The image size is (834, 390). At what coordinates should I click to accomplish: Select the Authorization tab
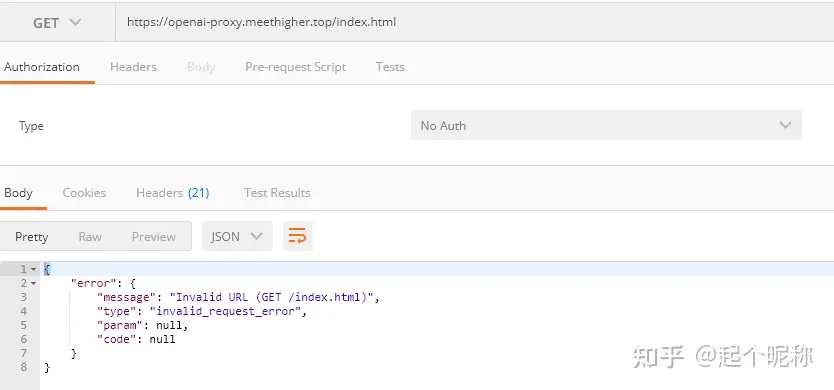click(42, 67)
